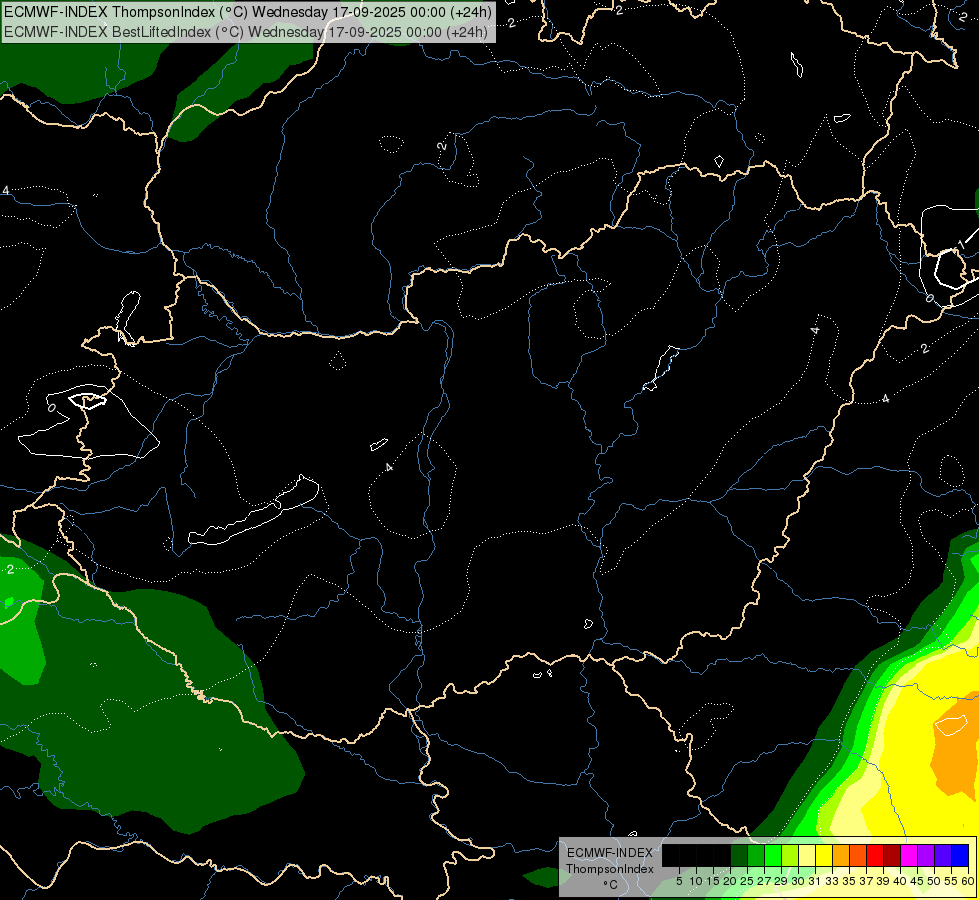The width and height of the screenshot is (979, 900).
Task: Click the bright green 27-29 legend swatch
Action: [772, 855]
